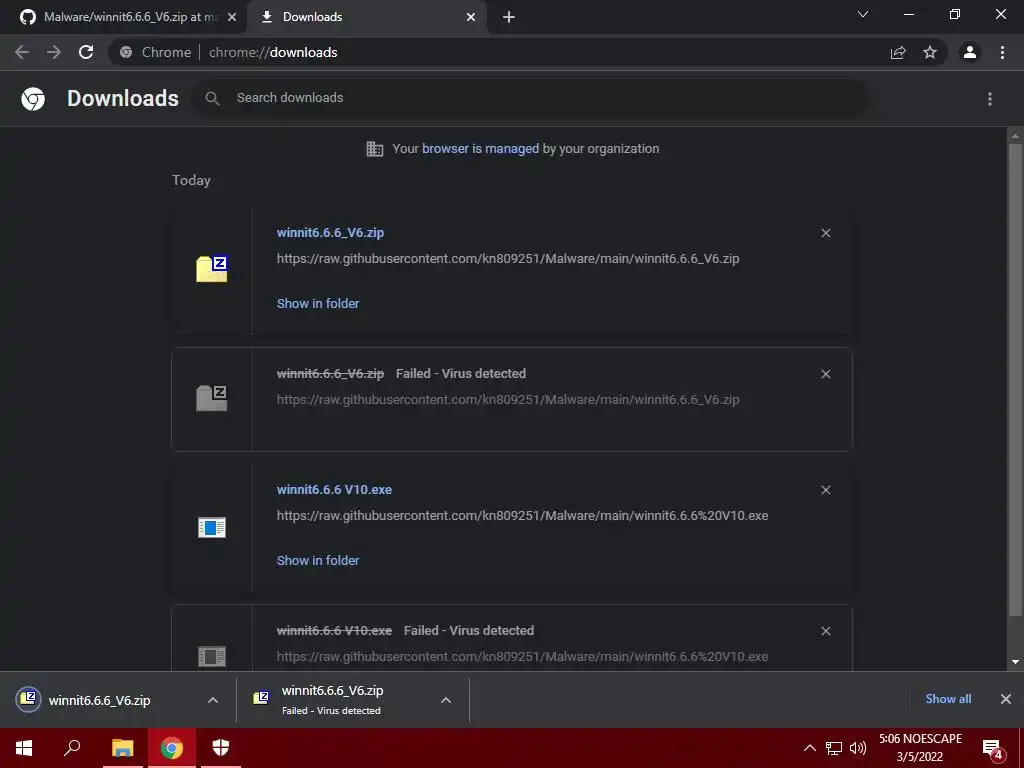Viewport: 1024px width, 768px height.
Task: Bookmark this page with the star icon
Action: [930, 52]
